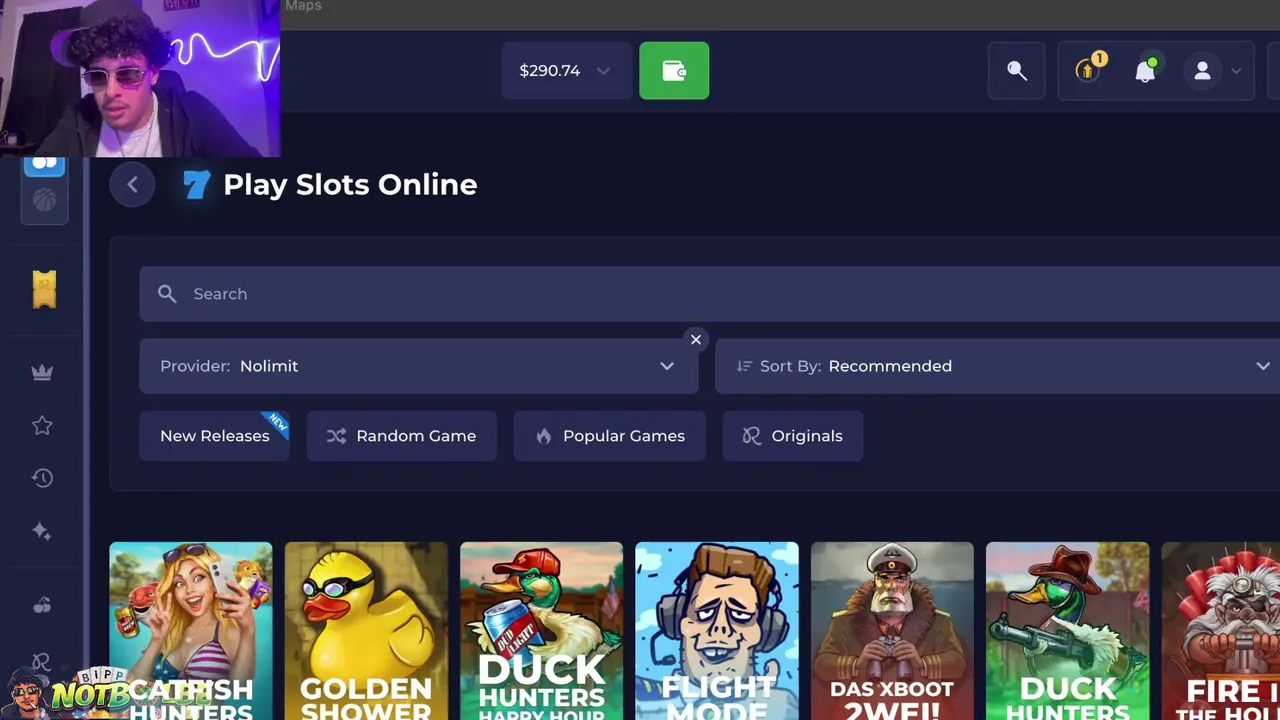Open the basketball sports sidebar icon
The height and width of the screenshot is (720, 1280).
(44, 200)
